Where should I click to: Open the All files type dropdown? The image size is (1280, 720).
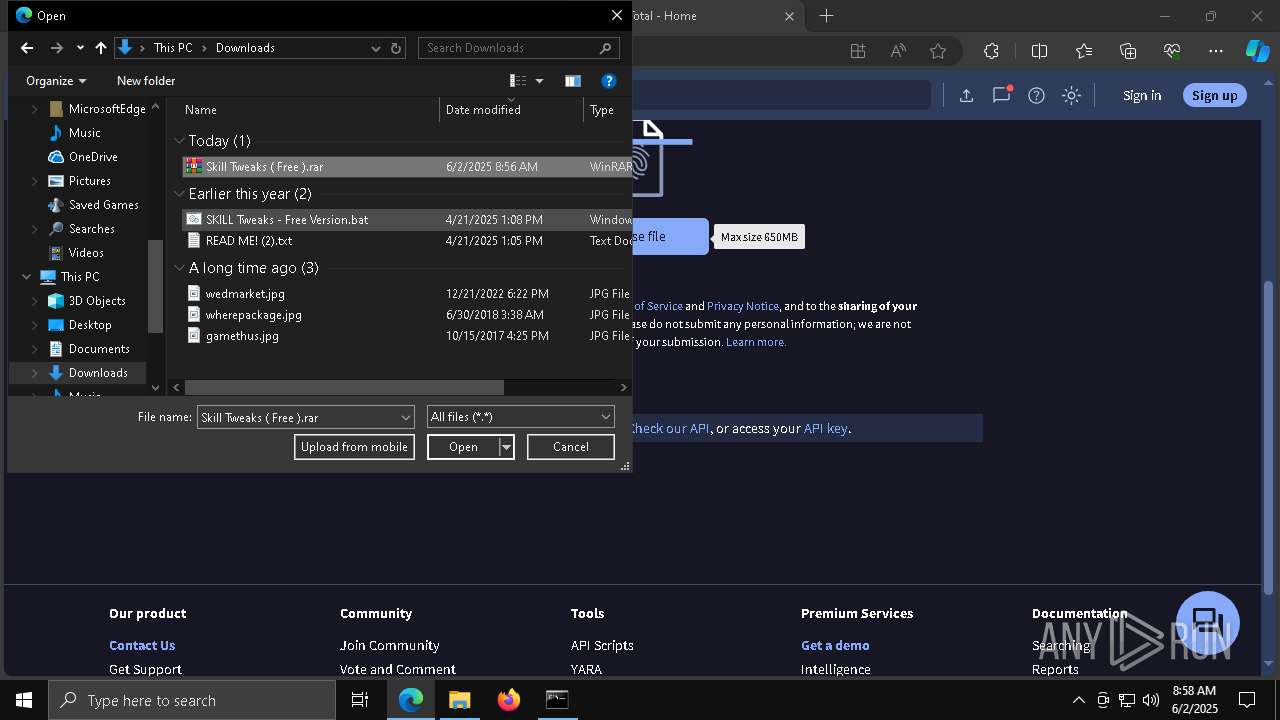pyautogui.click(x=520, y=417)
